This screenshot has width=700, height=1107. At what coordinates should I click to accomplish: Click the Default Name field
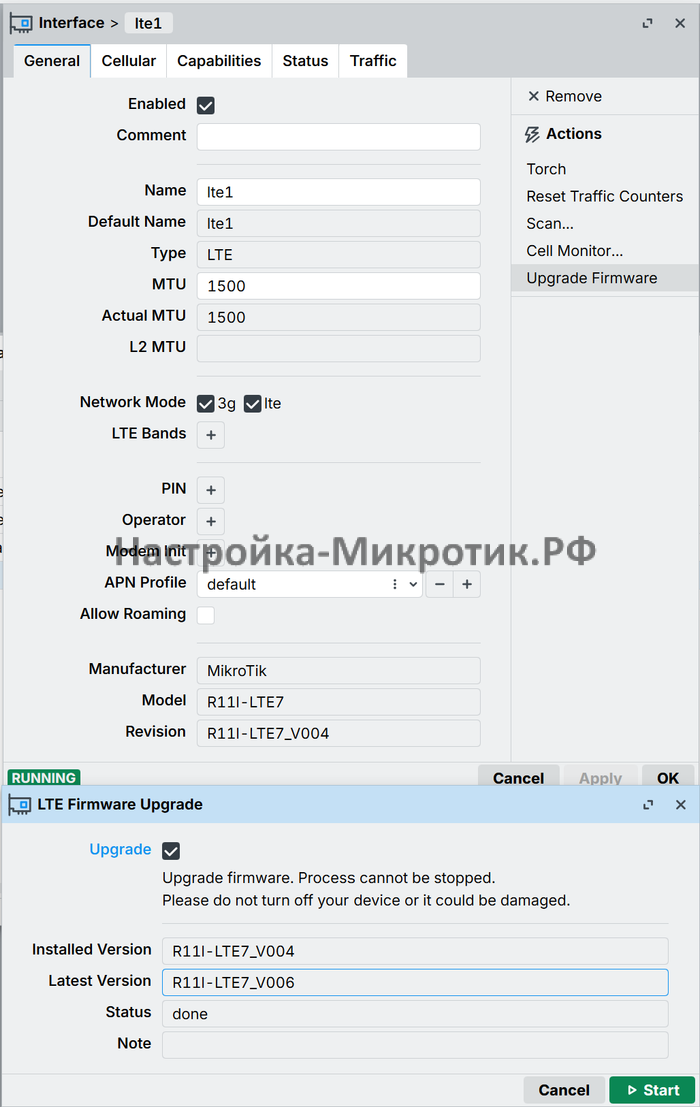coord(339,223)
